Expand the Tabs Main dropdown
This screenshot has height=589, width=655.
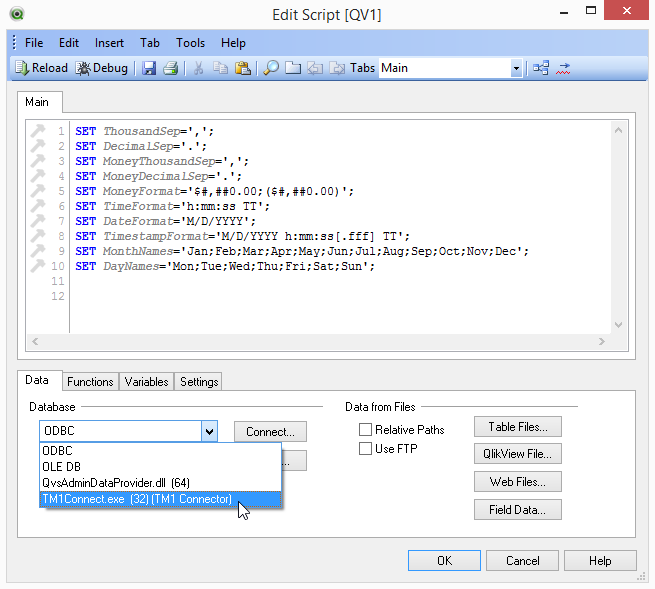(x=516, y=68)
